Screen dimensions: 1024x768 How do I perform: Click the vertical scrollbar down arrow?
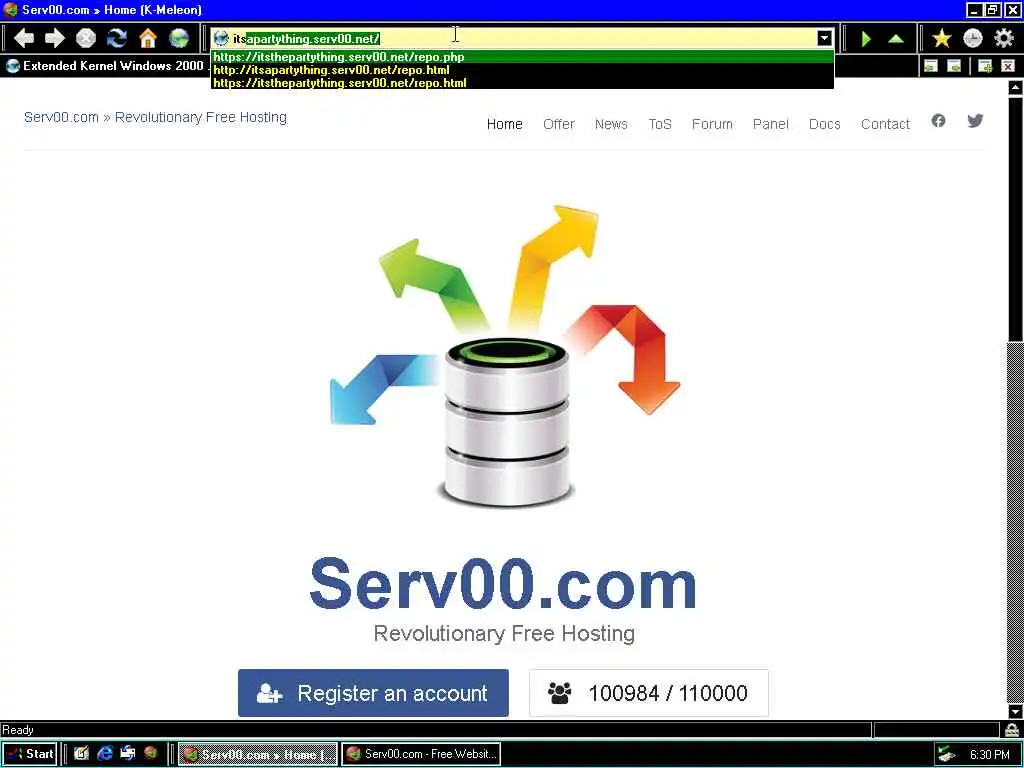1016,711
